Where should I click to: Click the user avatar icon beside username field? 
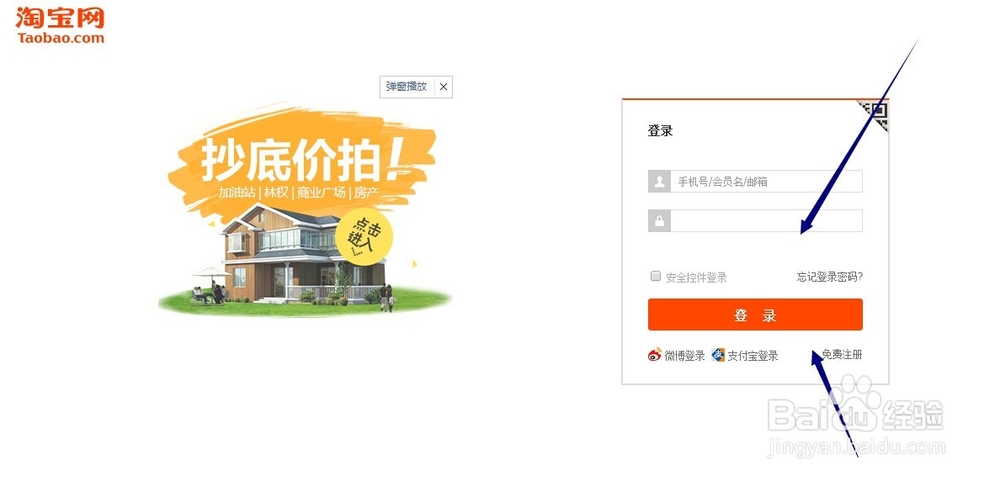[x=659, y=182]
